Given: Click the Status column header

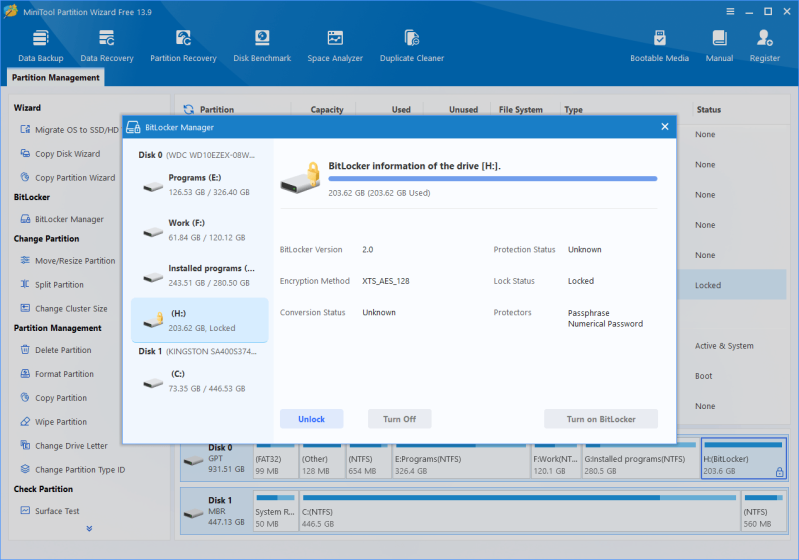Looking at the screenshot, I should pos(709,110).
